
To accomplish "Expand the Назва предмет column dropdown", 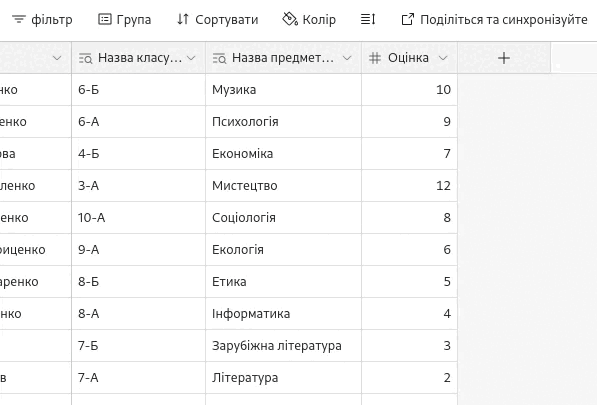I will click(347, 58).
